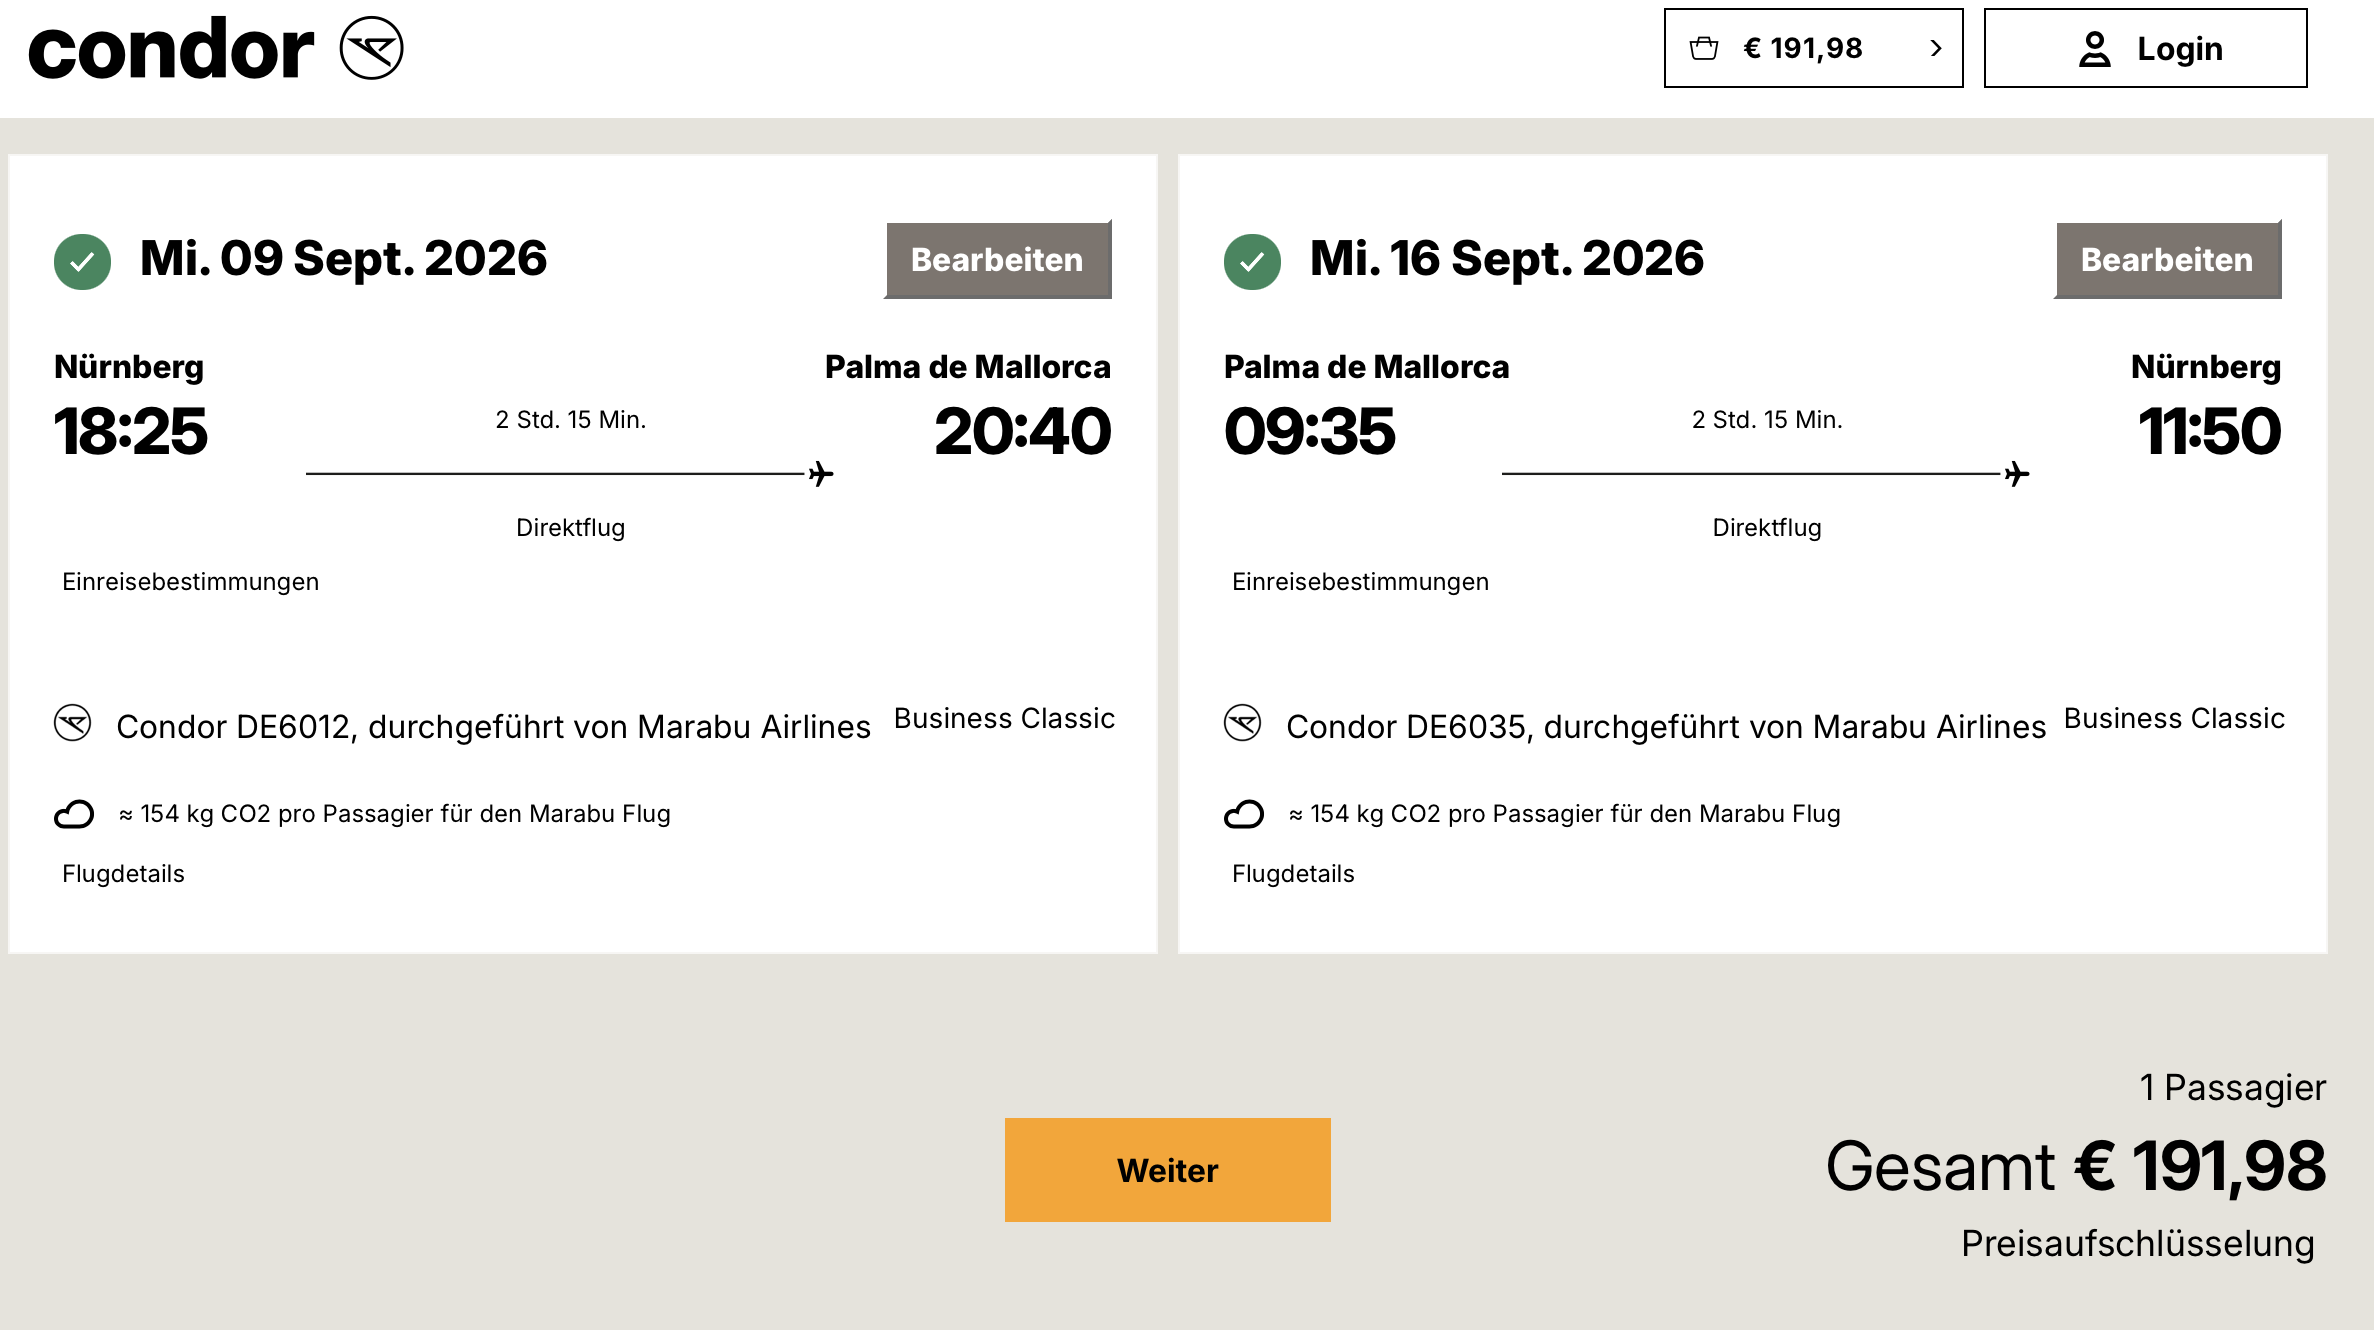
Task: Click the Condor logo in header
Action: click(x=215, y=49)
